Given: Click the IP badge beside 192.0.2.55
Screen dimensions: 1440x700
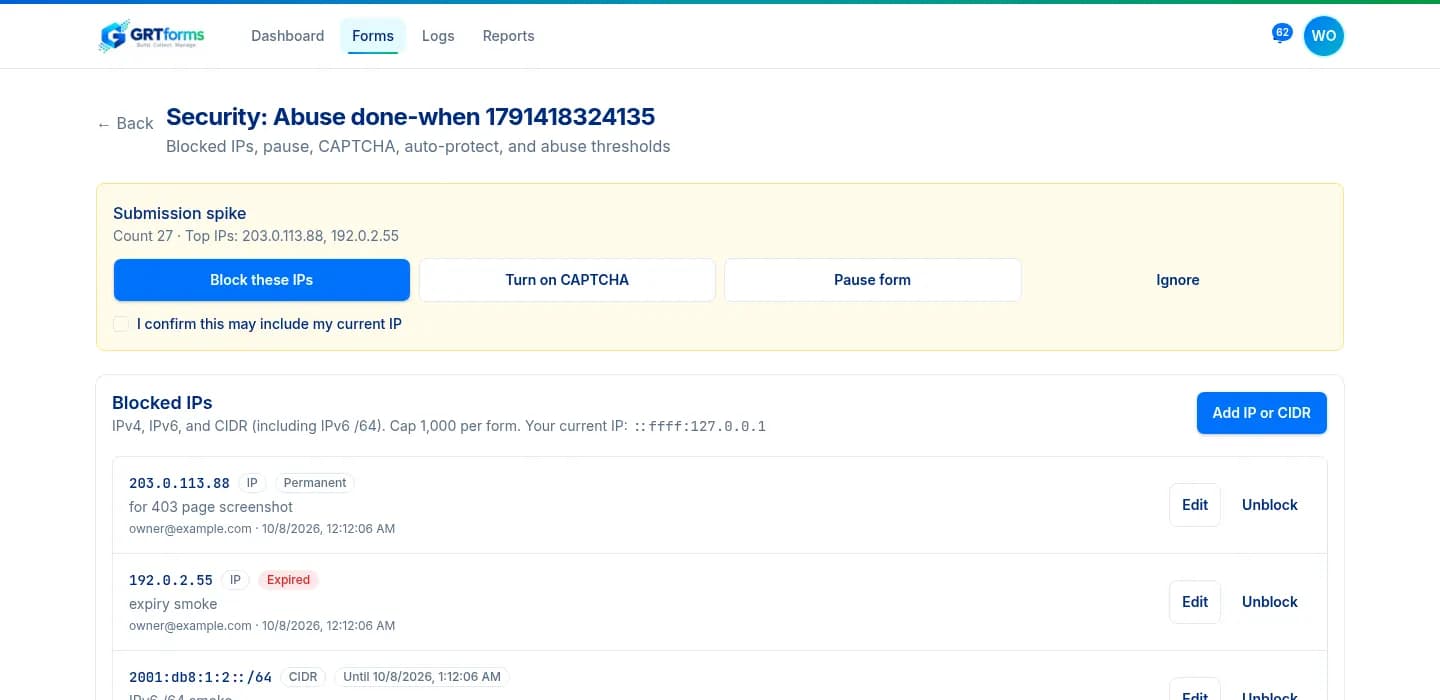Looking at the screenshot, I should pyautogui.click(x=235, y=580).
